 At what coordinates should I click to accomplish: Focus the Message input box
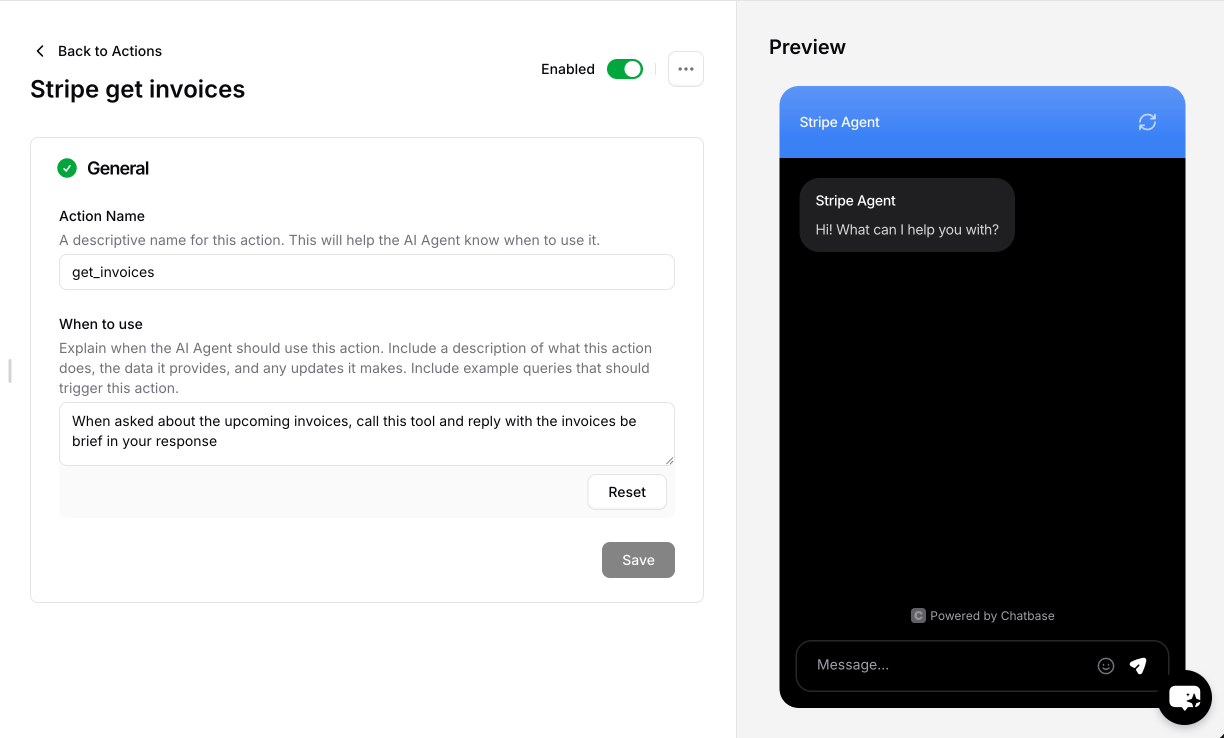click(x=950, y=665)
